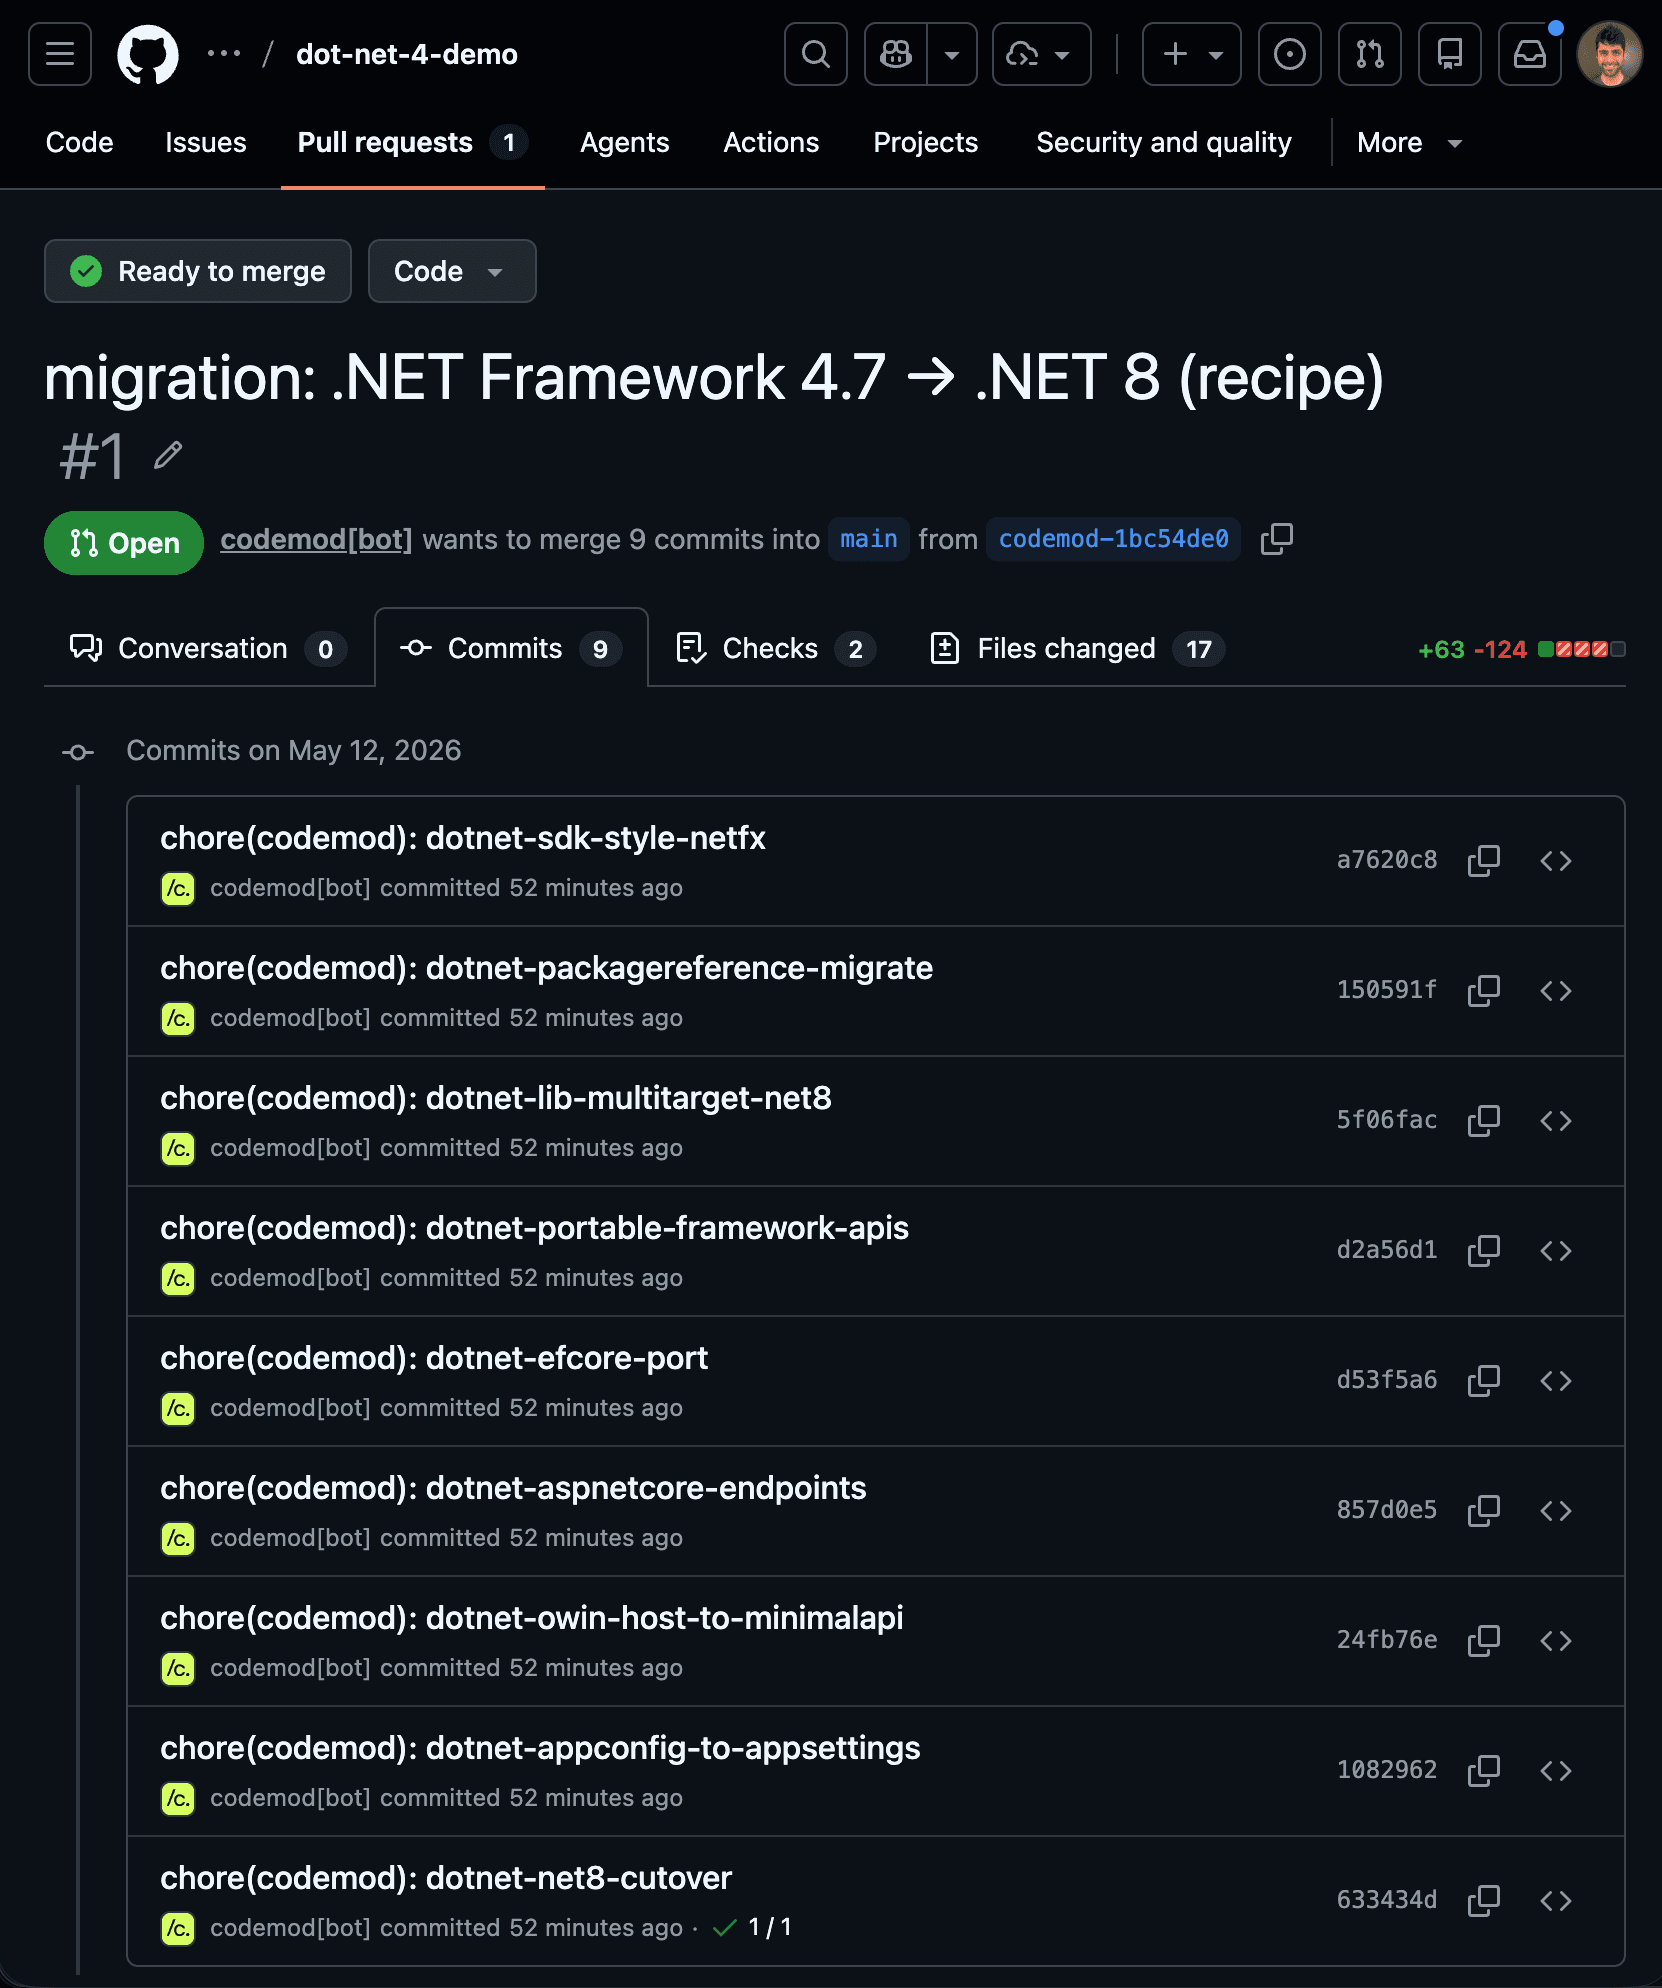Copy full SHA for commit a7620c8

tap(1484, 861)
